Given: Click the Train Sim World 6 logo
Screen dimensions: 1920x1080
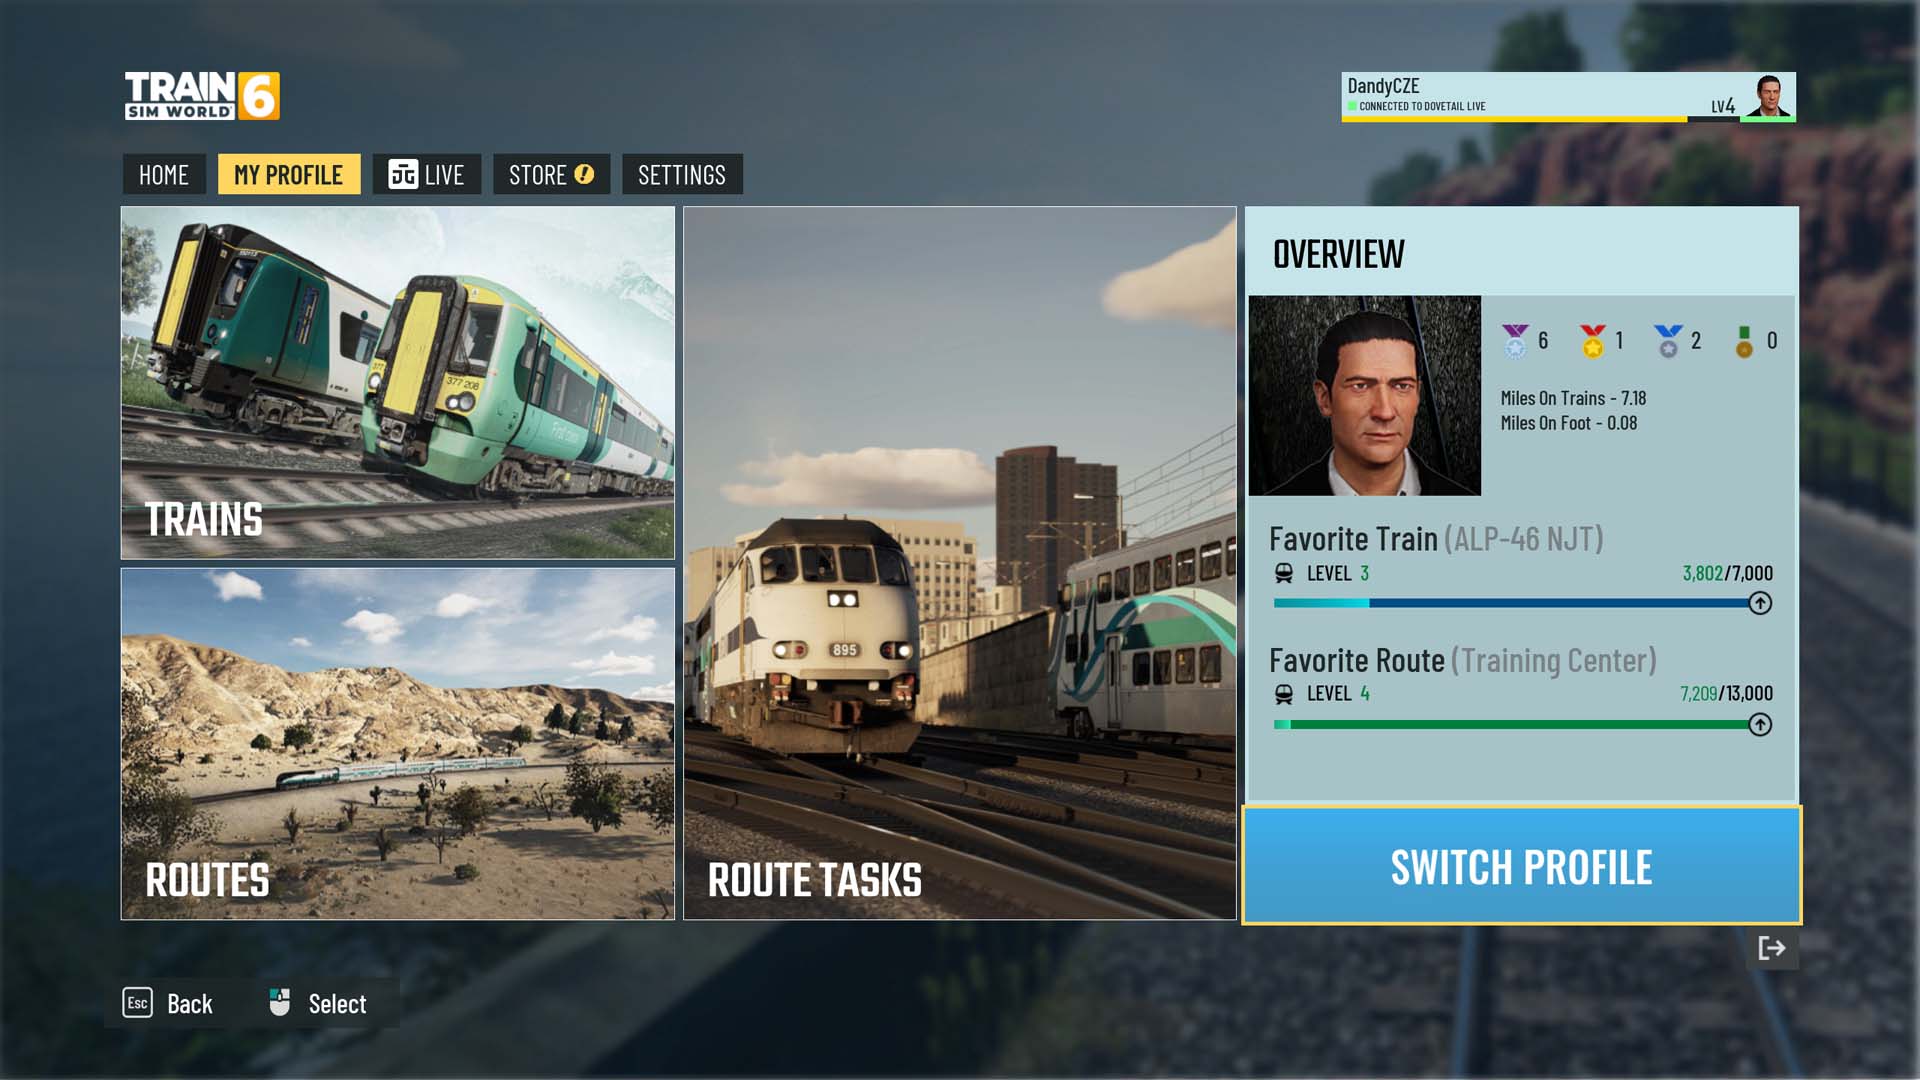Looking at the screenshot, I should point(202,96).
